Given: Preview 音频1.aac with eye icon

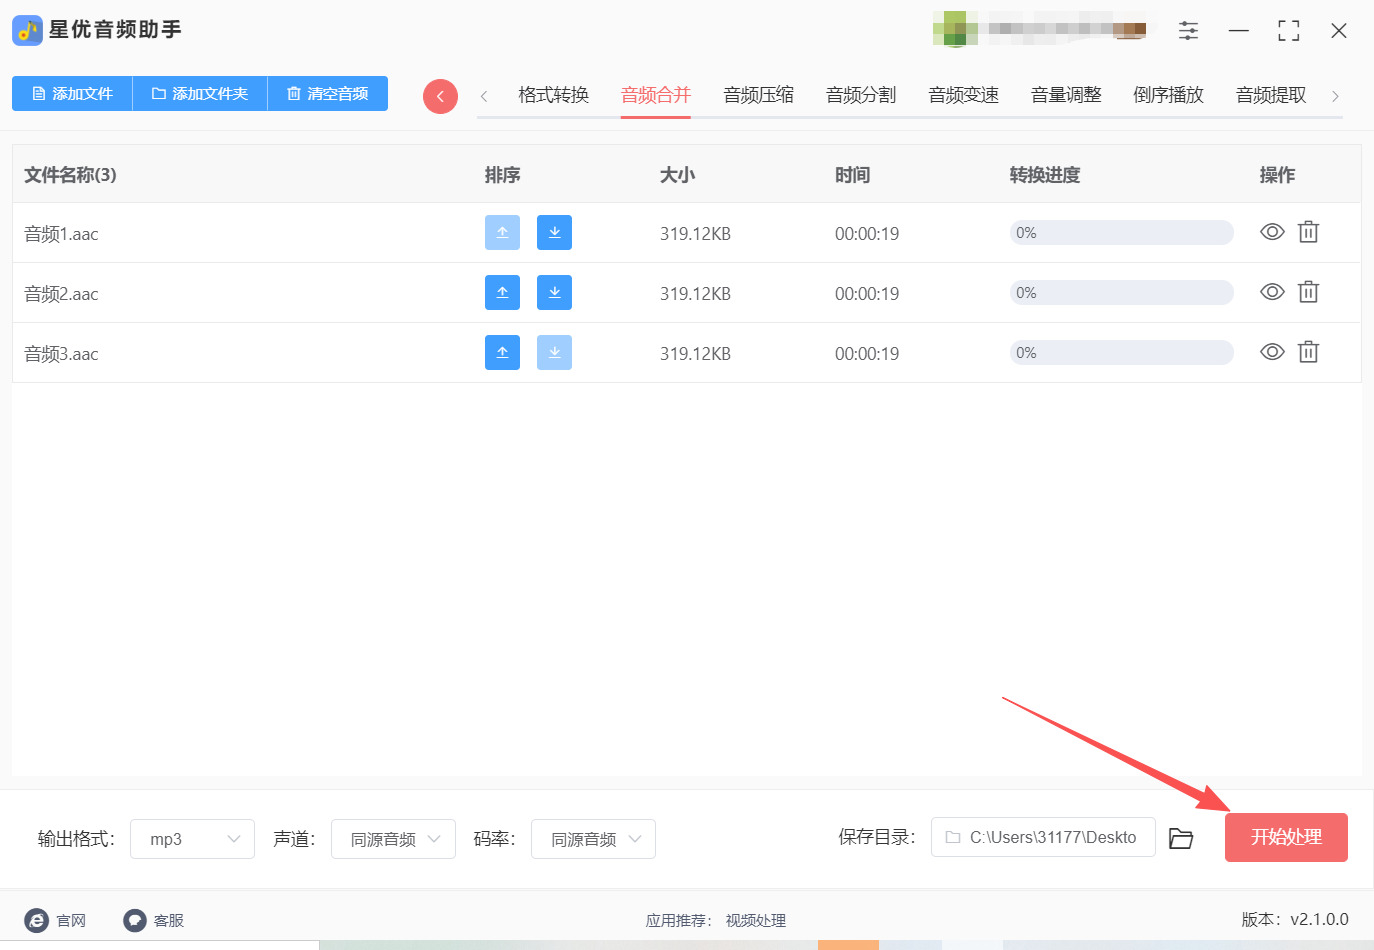Looking at the screenshot, I should click(x=1272, y=232).
